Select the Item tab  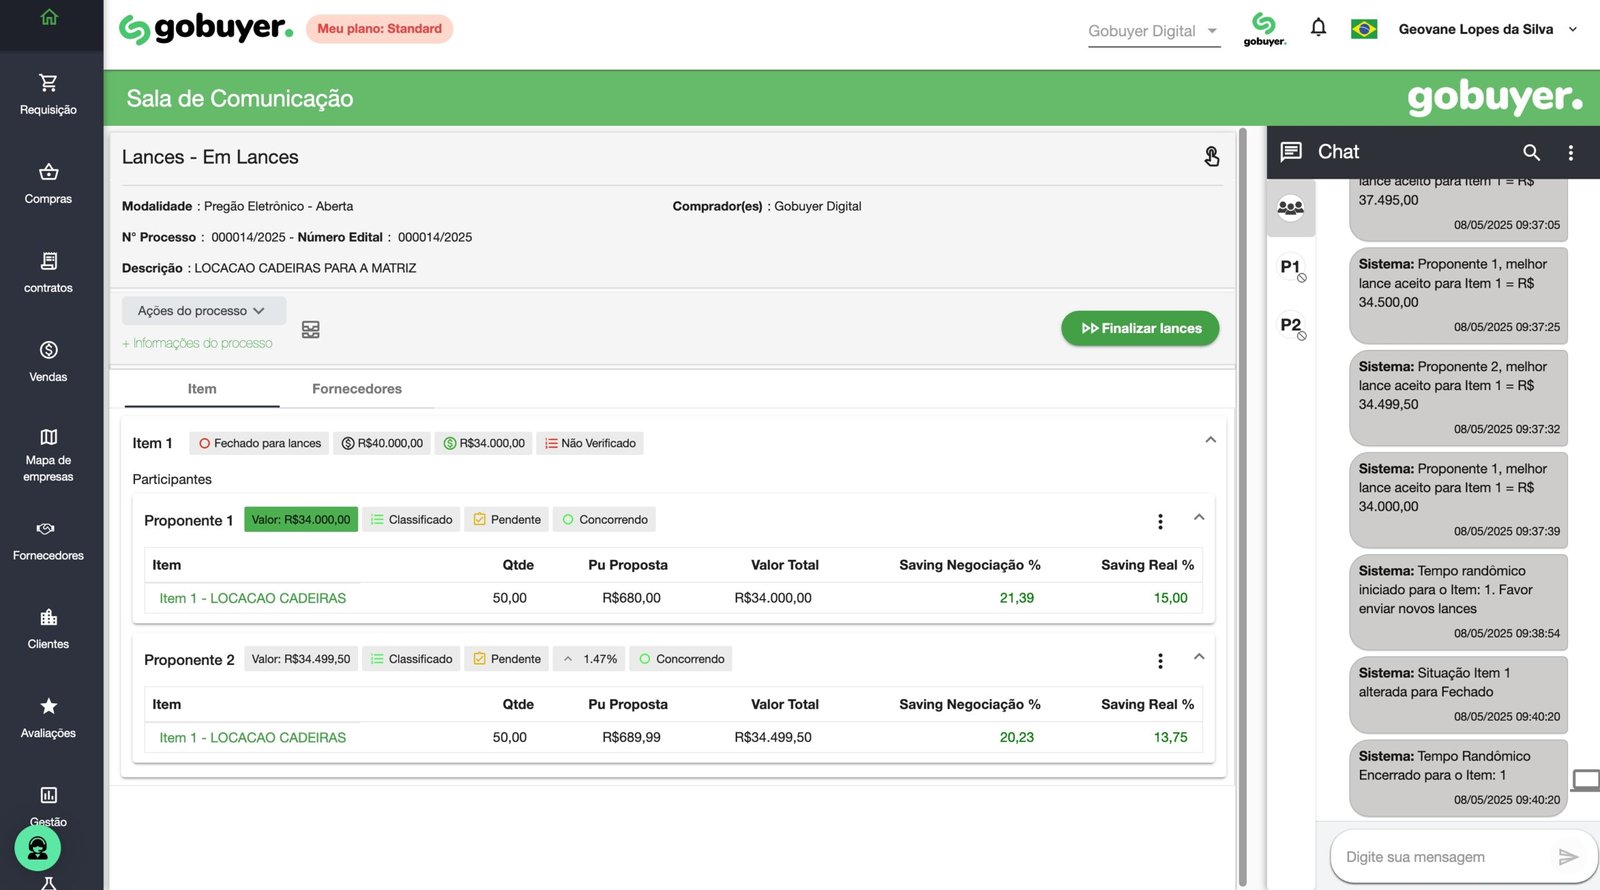coord(202,389)
